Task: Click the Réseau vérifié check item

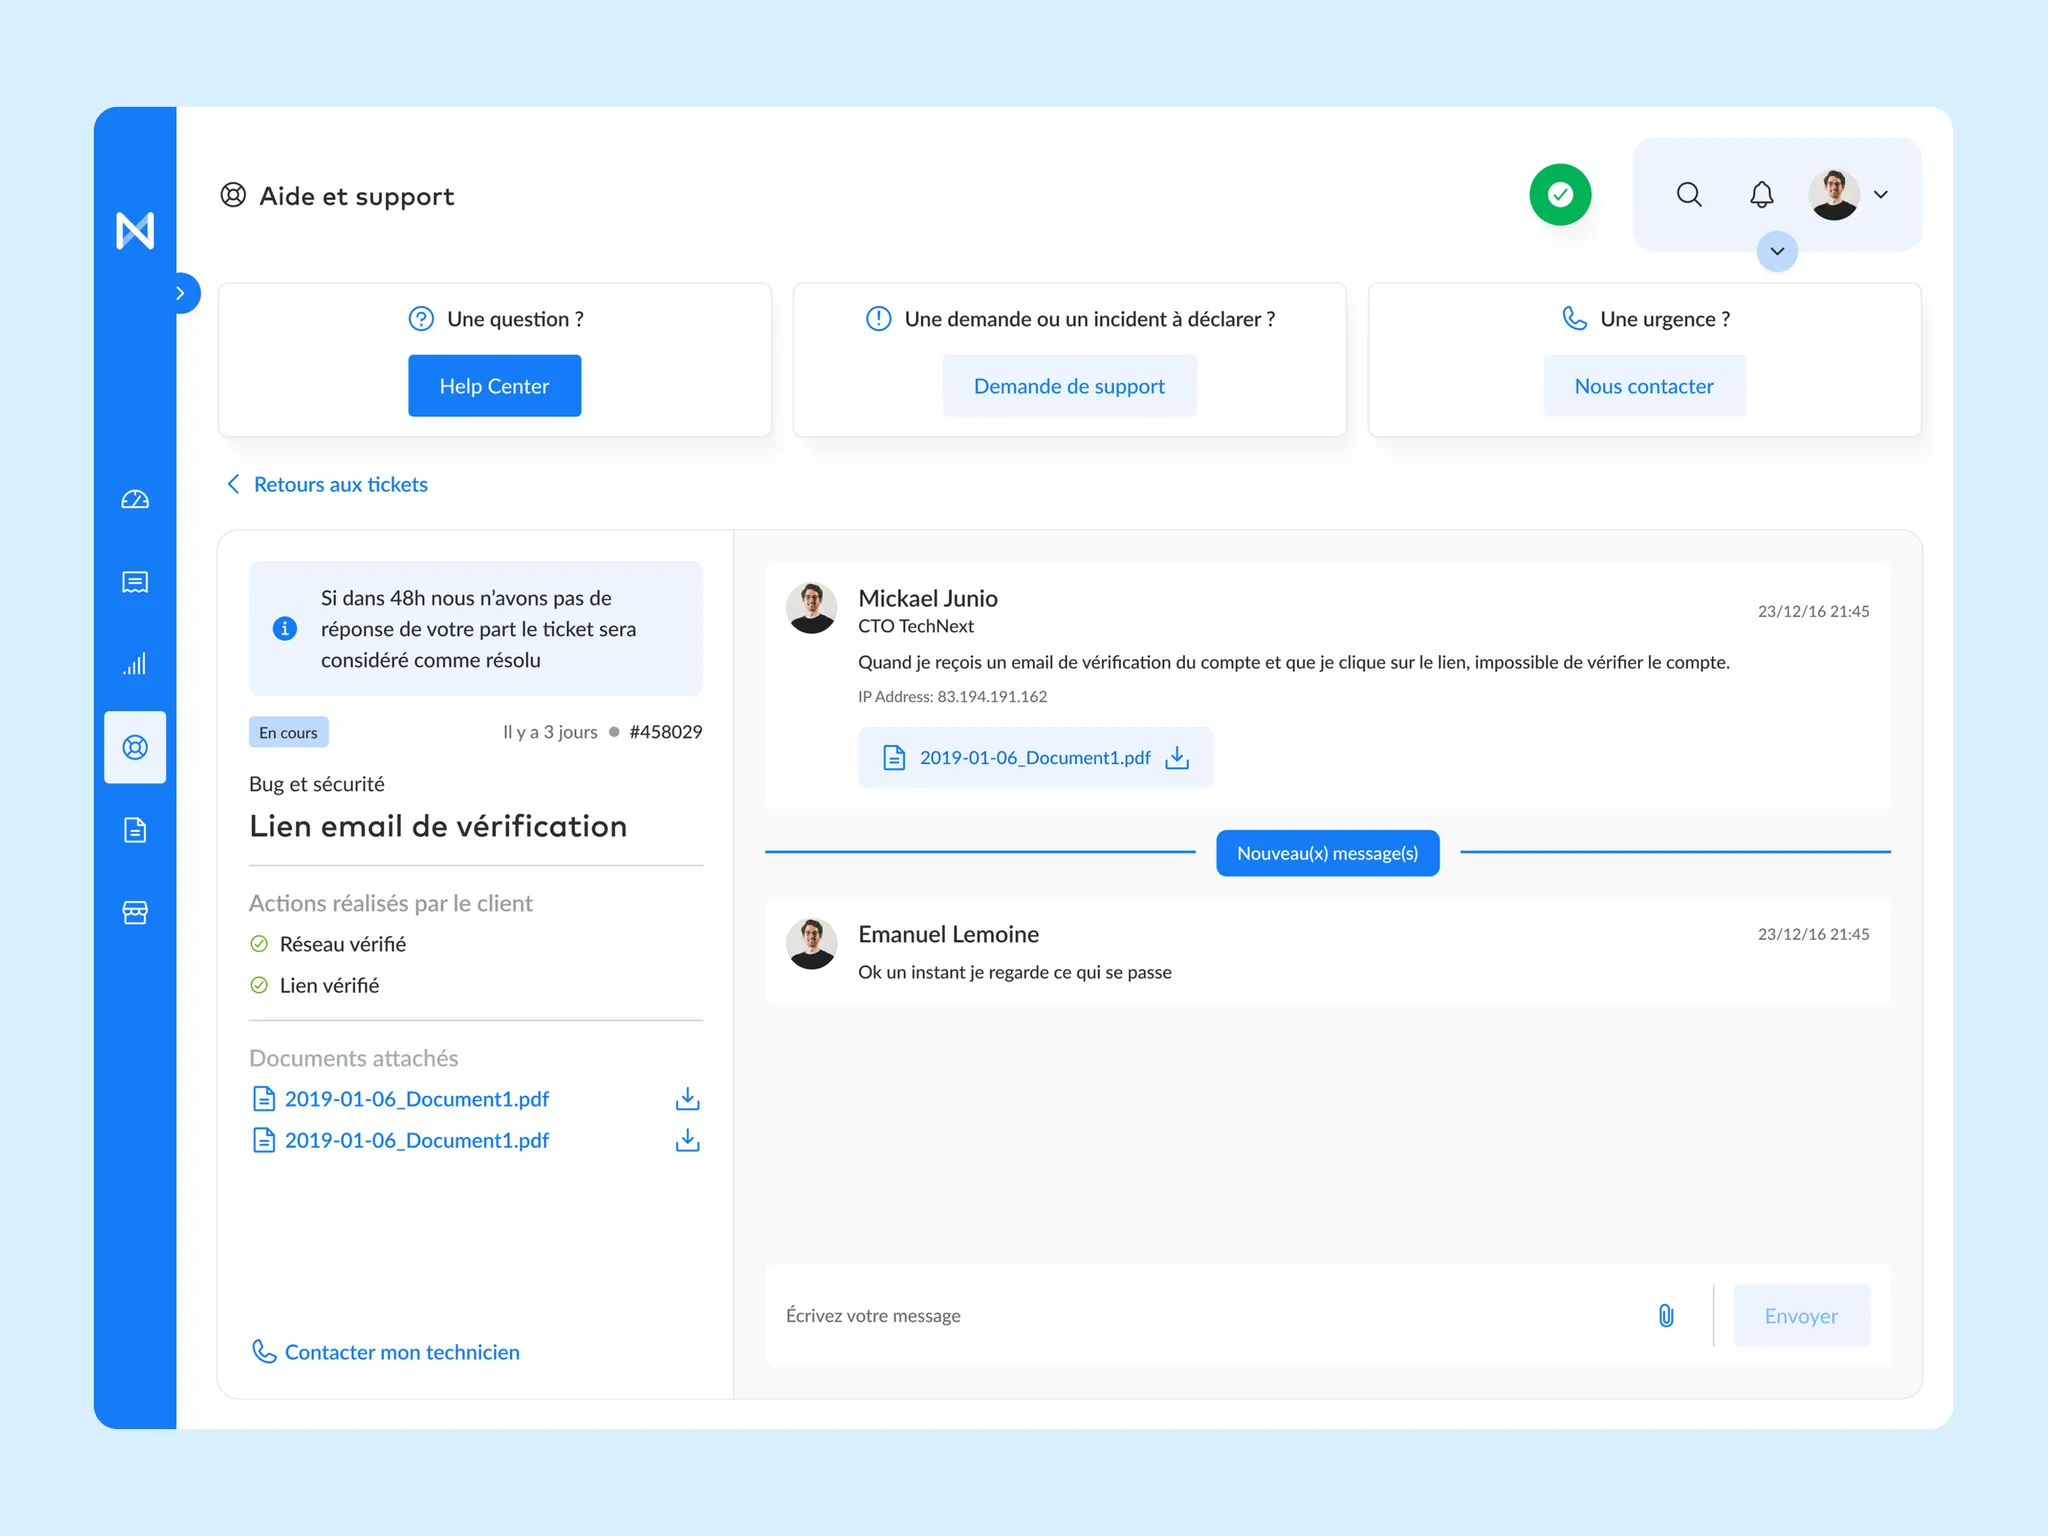Action: pos(328,944)
